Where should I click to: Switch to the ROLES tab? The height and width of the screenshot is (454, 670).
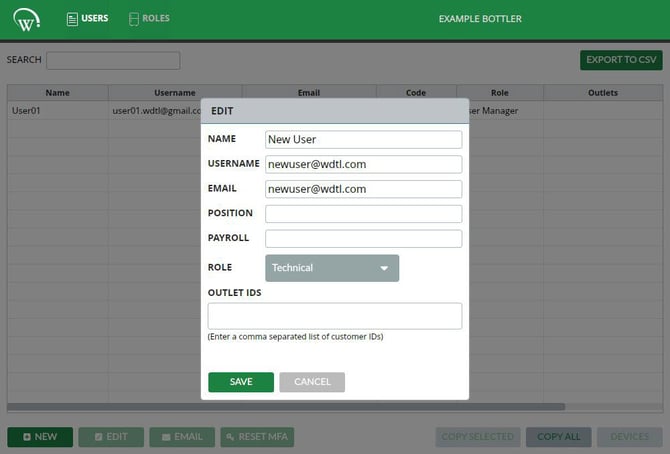tap(149, 18)
